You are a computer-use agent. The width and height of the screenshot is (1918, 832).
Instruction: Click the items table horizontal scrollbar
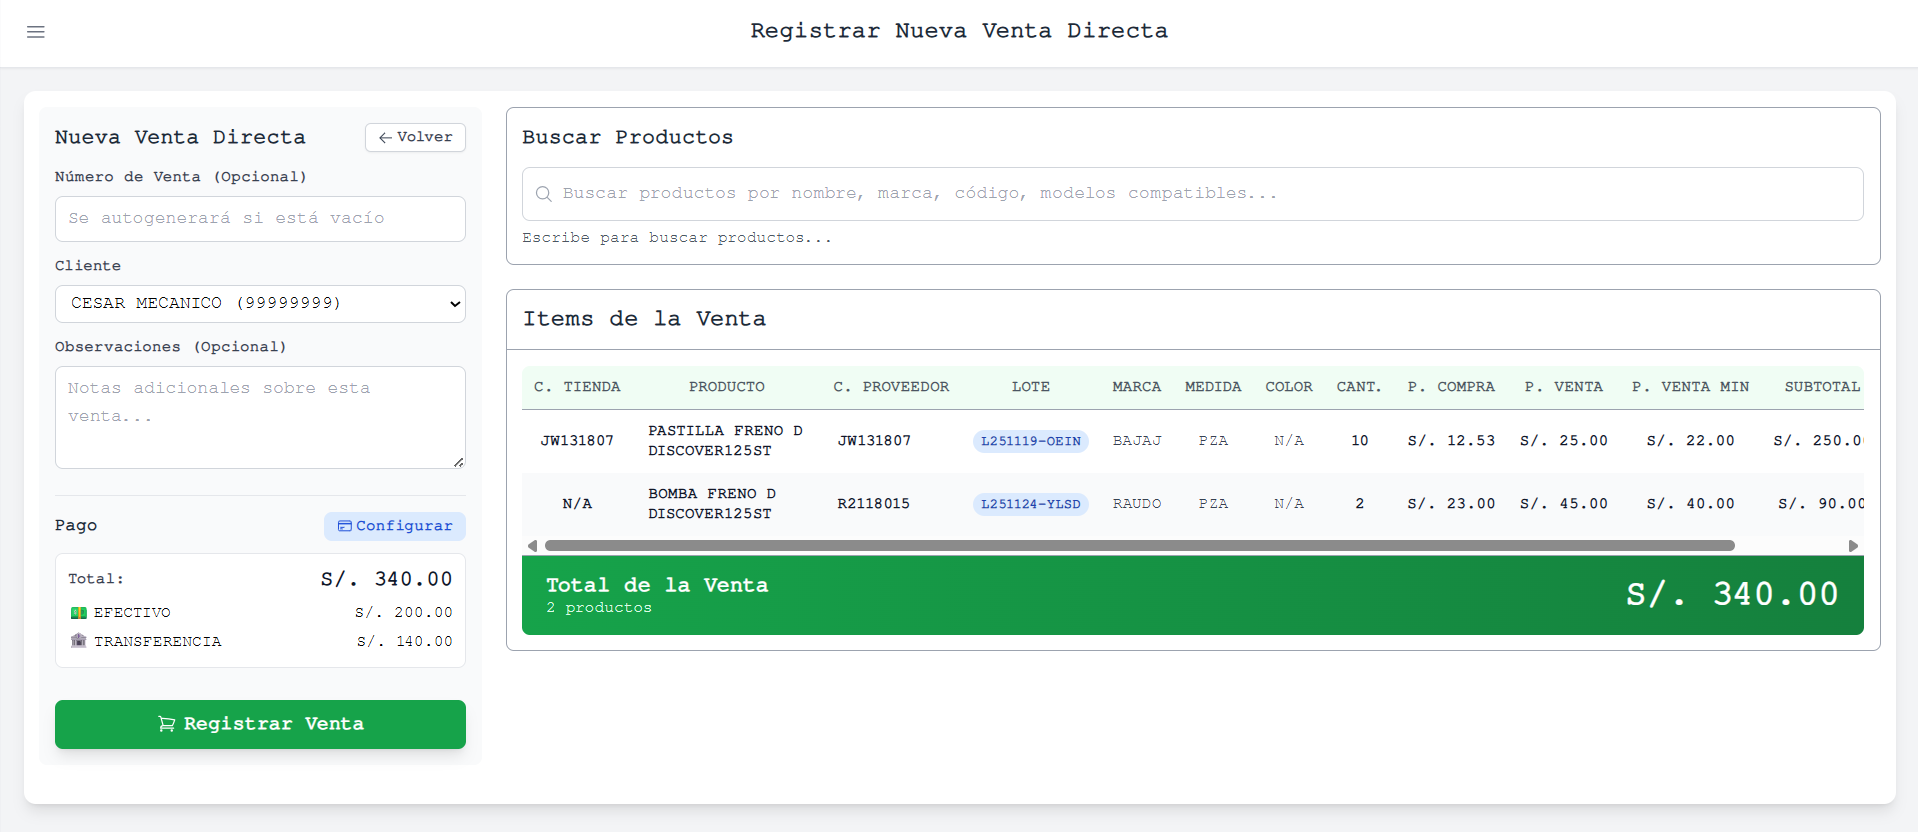[1140, 546]
